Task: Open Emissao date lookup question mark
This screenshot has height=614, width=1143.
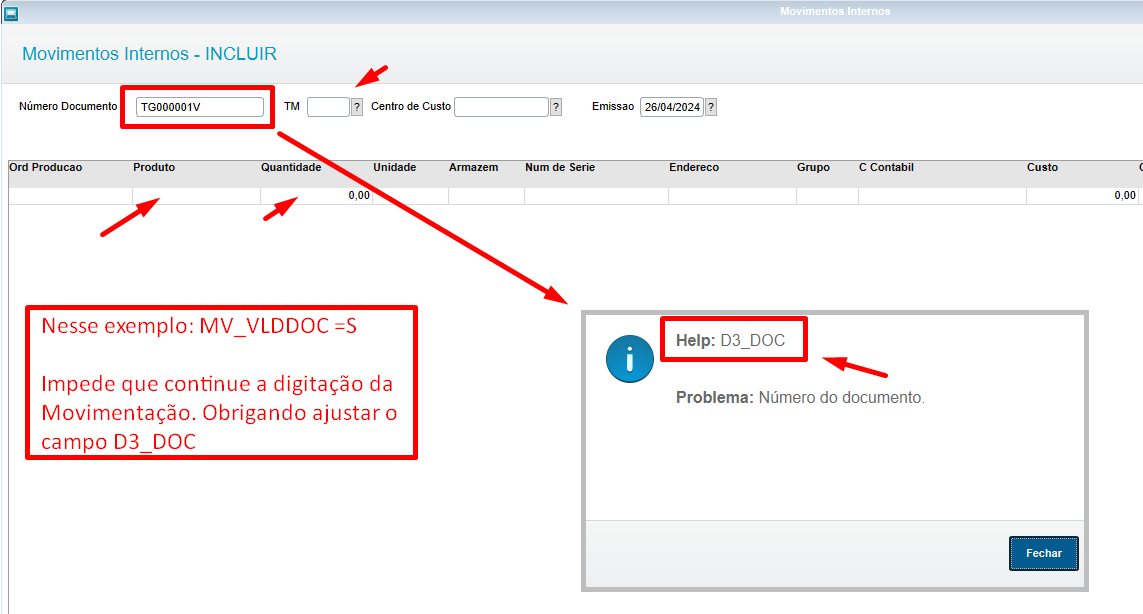Action: pyautogui.click(x=711, y=107)
